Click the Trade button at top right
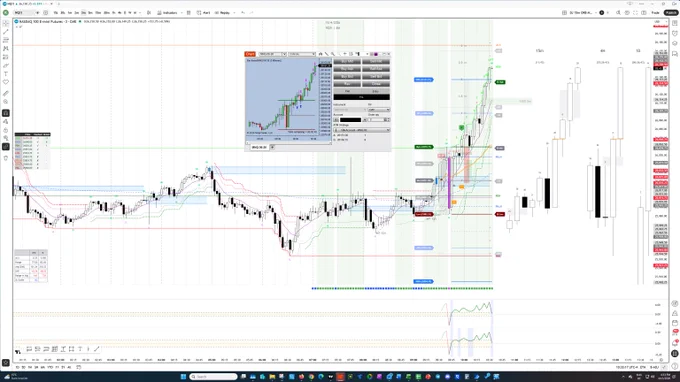The width and height of the screenshot is (680, 382). pos(655,13)
